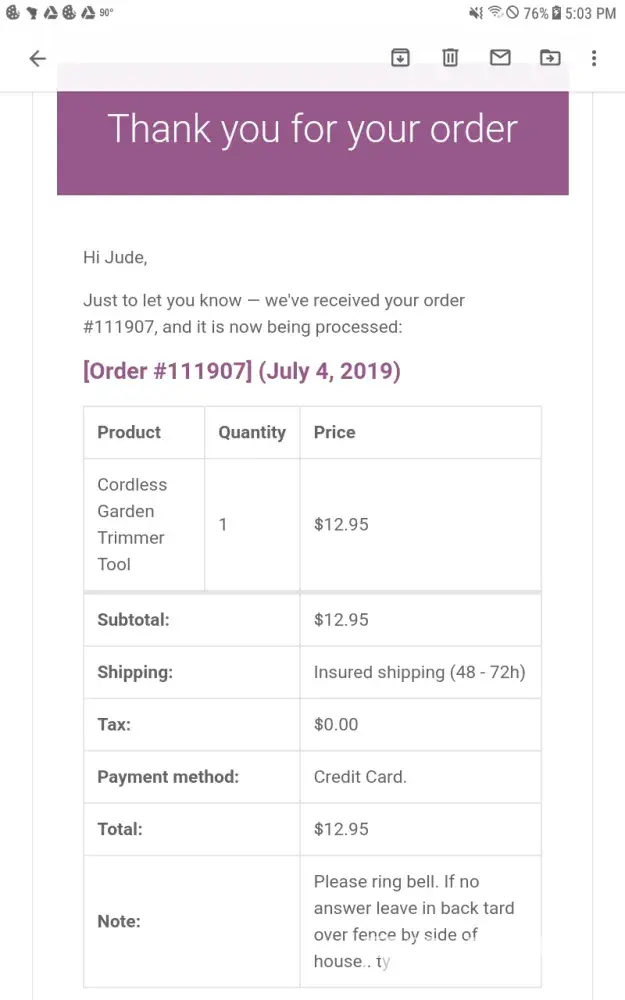Tap the Wi-Fi status icon
The image size is (625, 1000).
495,13
